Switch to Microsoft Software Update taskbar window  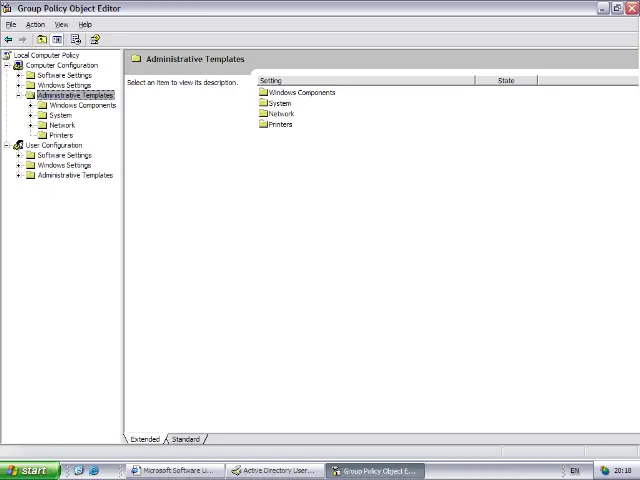click(176, 471)
